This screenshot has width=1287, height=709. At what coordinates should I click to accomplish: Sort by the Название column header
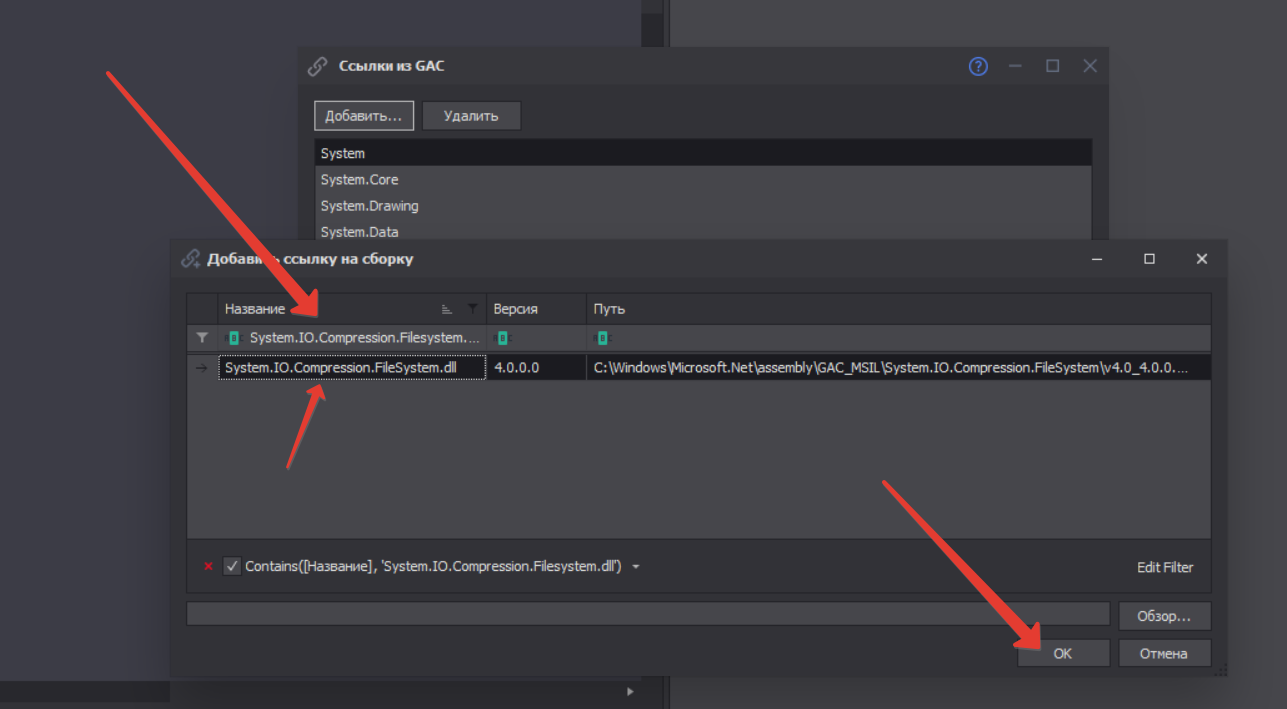[352, 309]
